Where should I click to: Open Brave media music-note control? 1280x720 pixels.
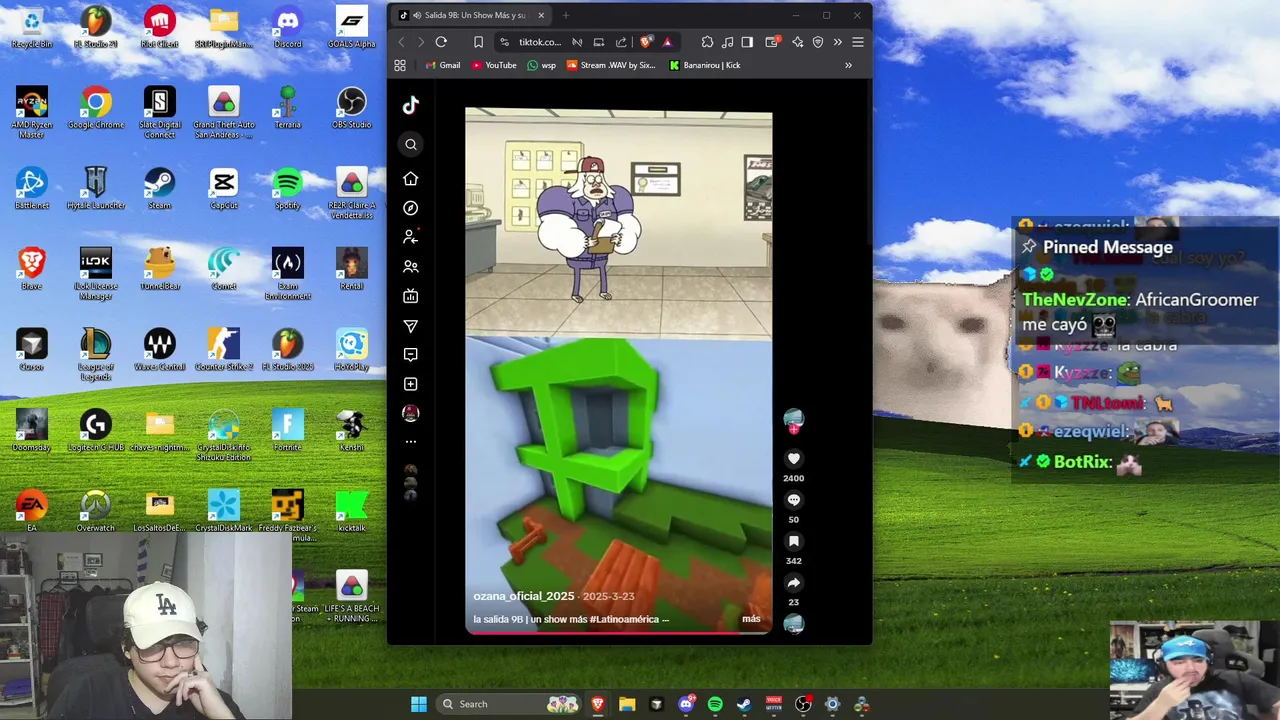pyautogui.click(x=727, y=42)
